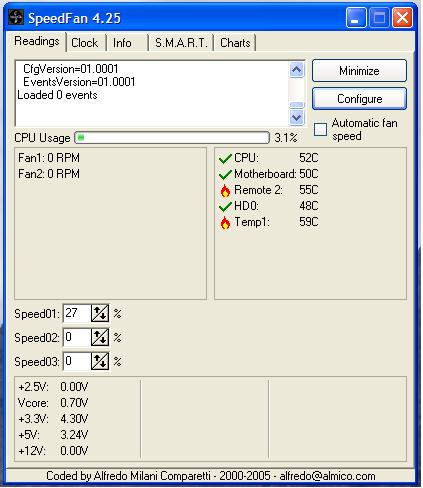Click the flame icon next to Remote 2
This screenshot has height=488, width=423.
point(225,190)
